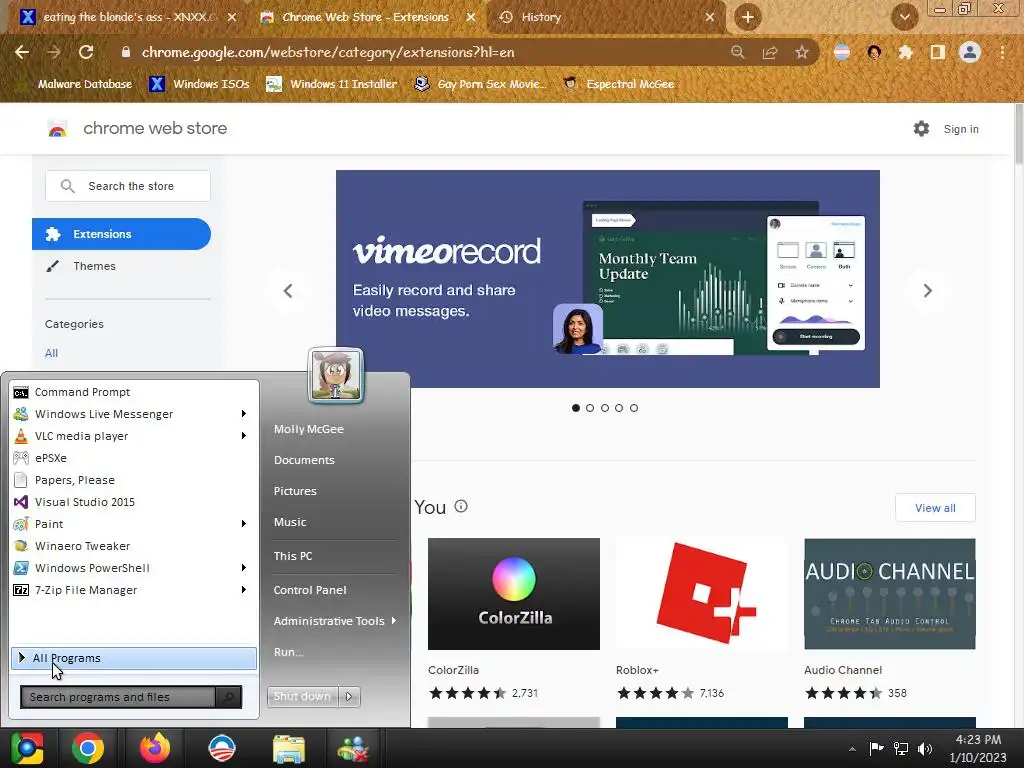Open the ColorZilla extension thumbnail
This screenshot has width=1024, height=768.
[x=514, y=594]
